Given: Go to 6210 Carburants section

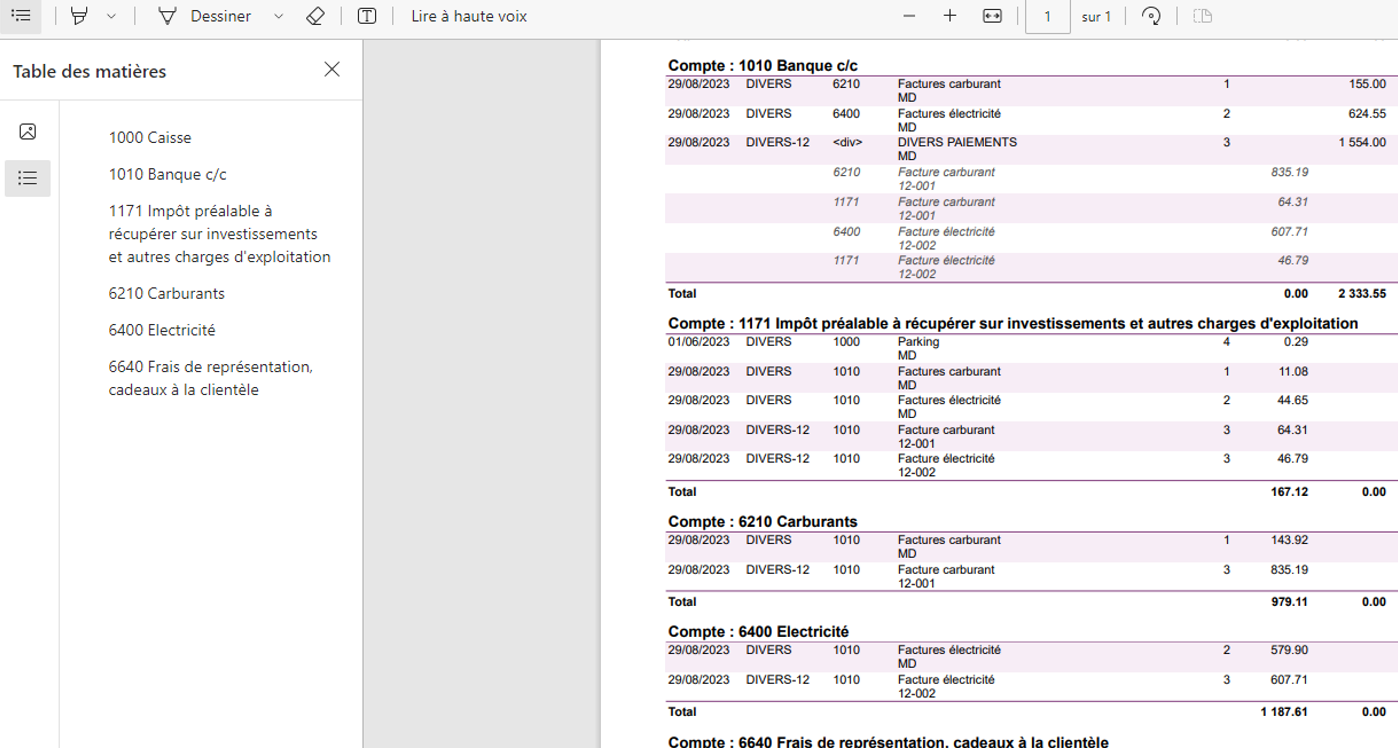Looking at the screenshot, I should point(167,294).
